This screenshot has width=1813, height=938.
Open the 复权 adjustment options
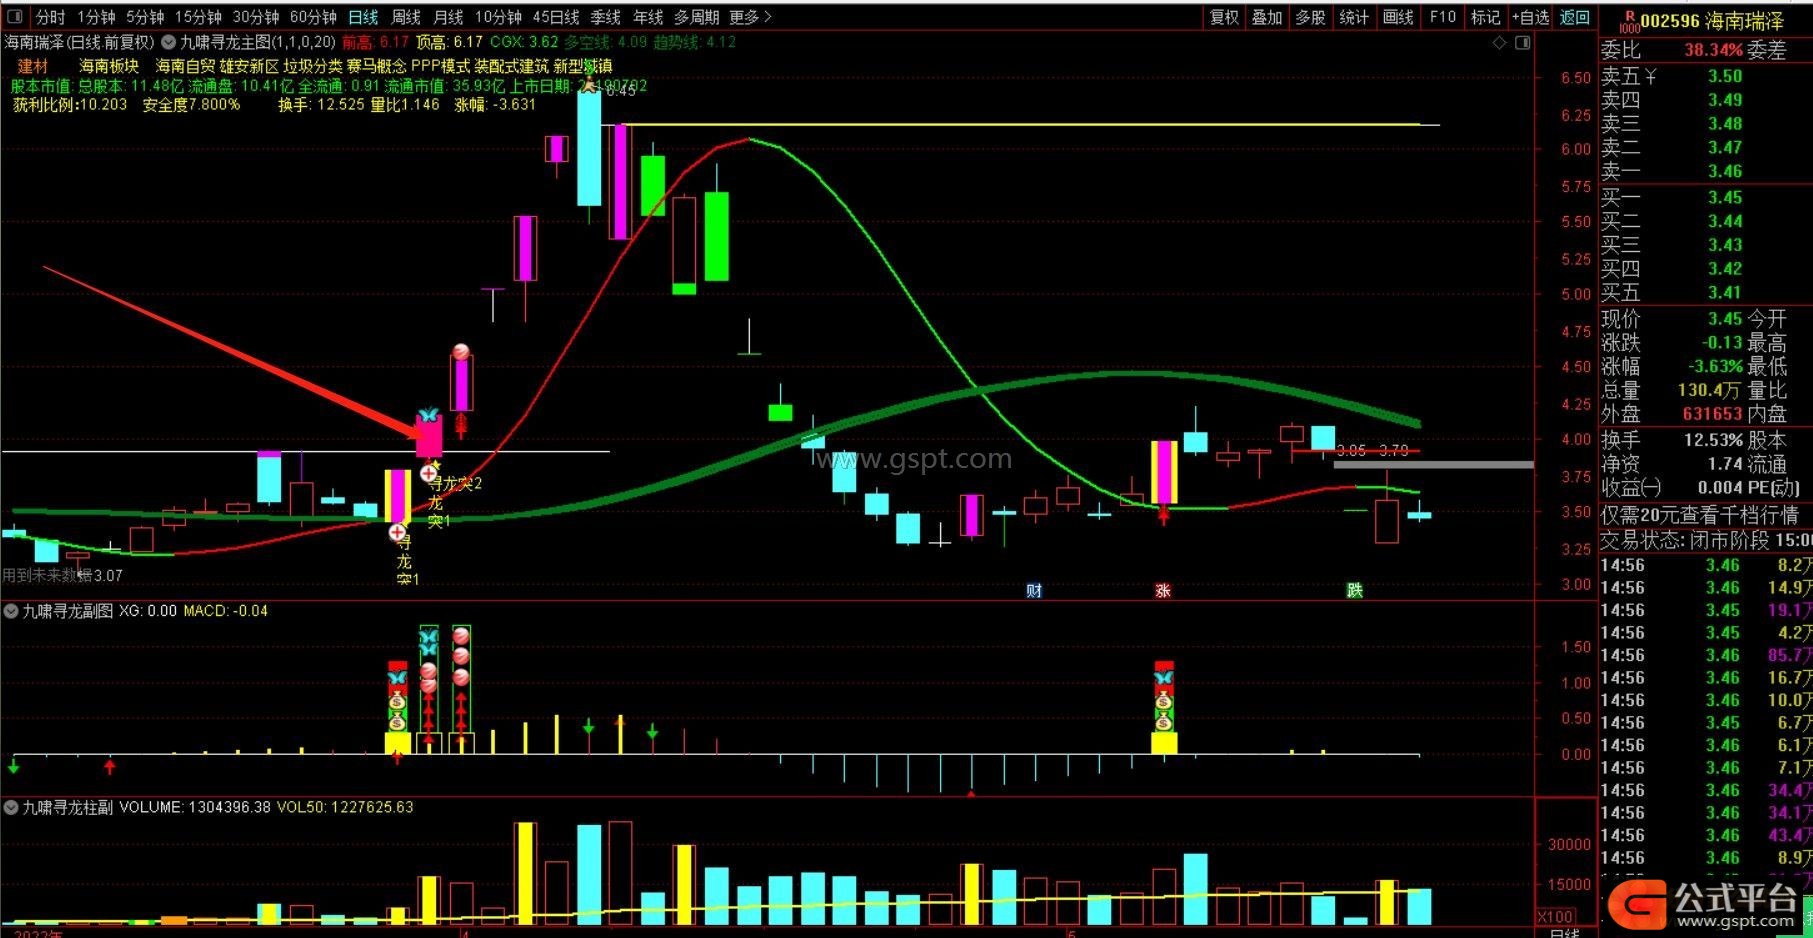coord(1224,17)
